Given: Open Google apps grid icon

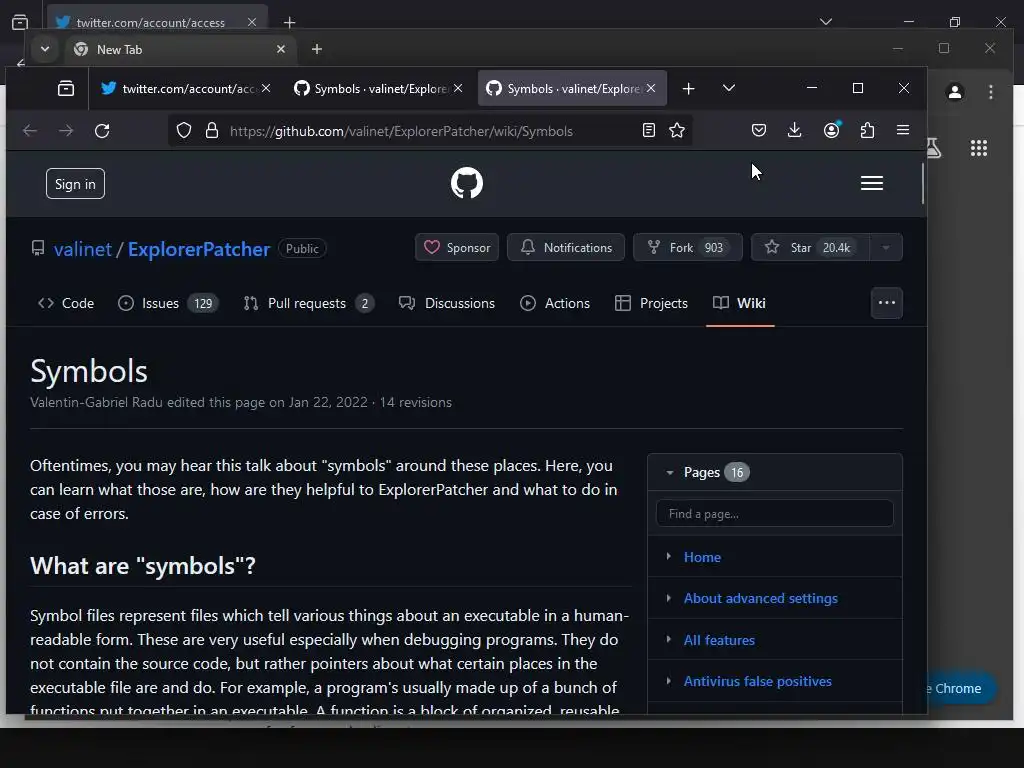Looking at the screenshot, I should pyautogui.click(x=979, y=148).
